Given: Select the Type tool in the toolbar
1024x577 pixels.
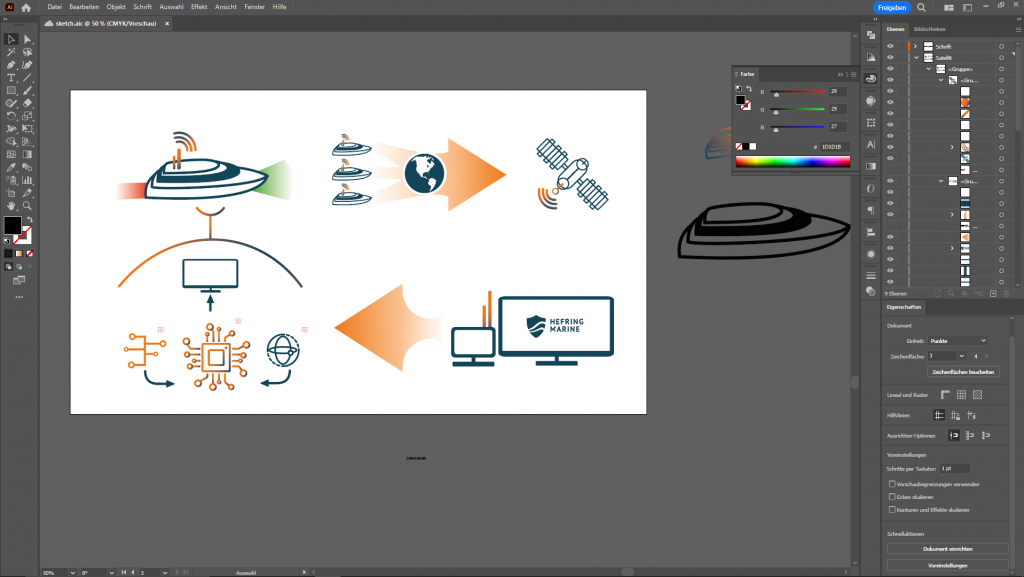Looking at the screenshot, I should click(11, 77).
